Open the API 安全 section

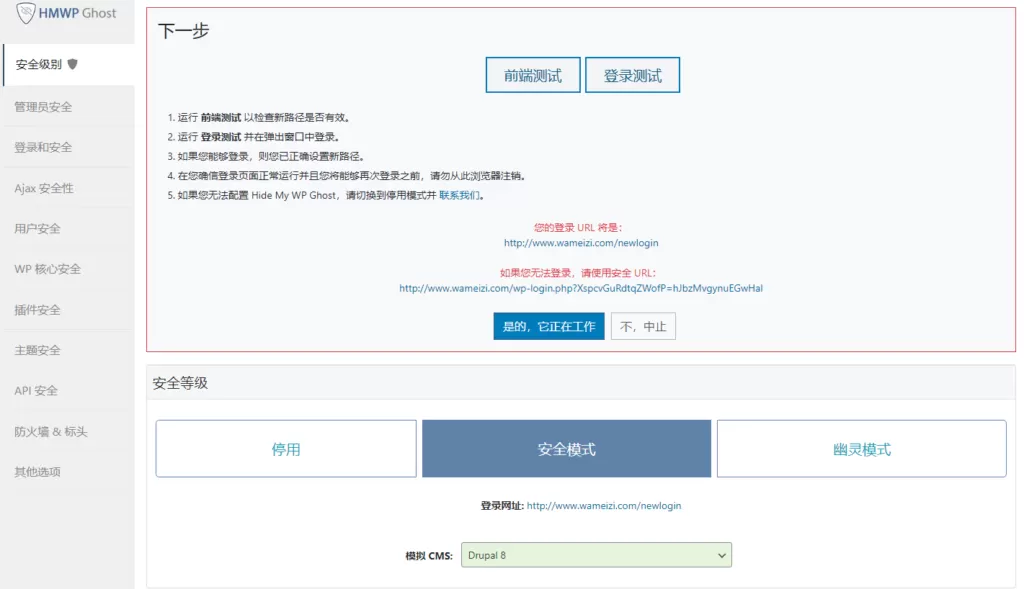pos(43,390)
